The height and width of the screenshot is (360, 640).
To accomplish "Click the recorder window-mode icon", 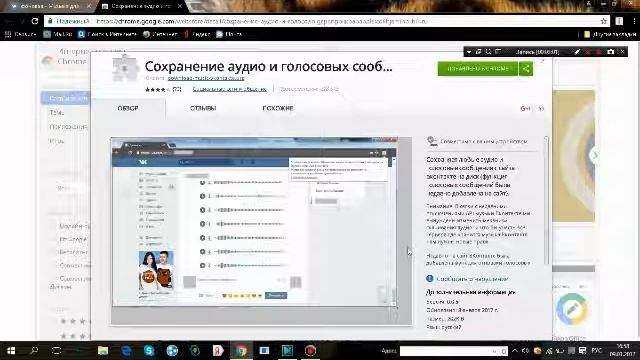I will (479, 52).
